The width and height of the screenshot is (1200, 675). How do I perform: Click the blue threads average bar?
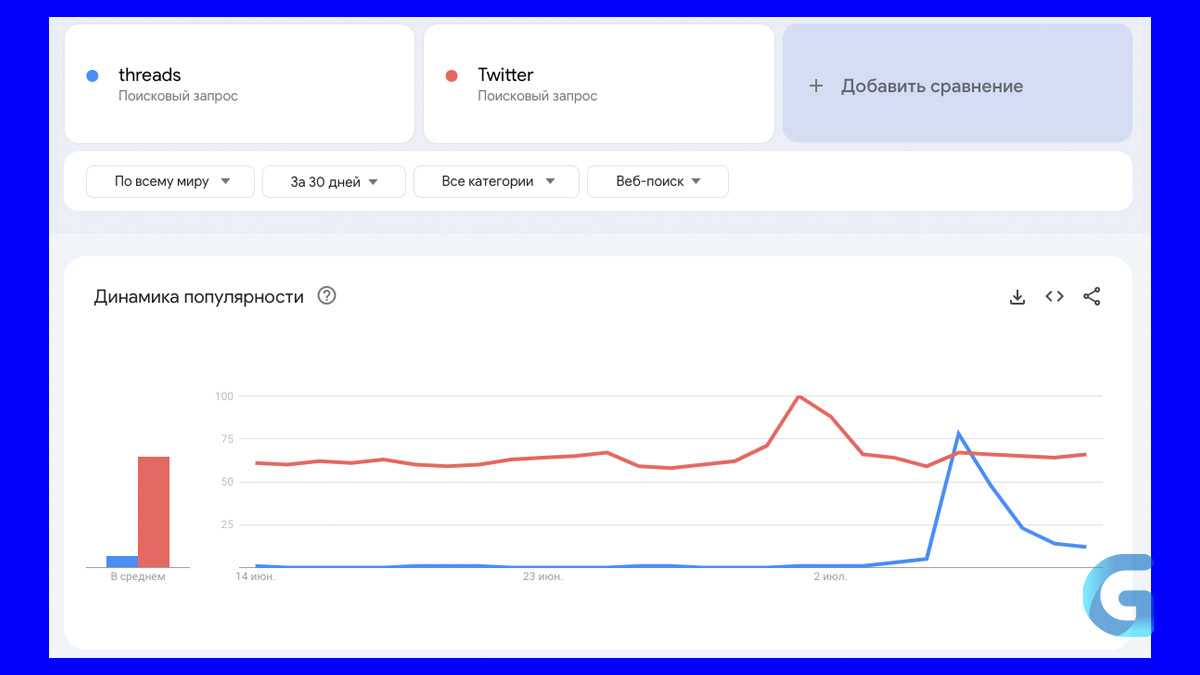pyautogui.click(x=122, y=562)
